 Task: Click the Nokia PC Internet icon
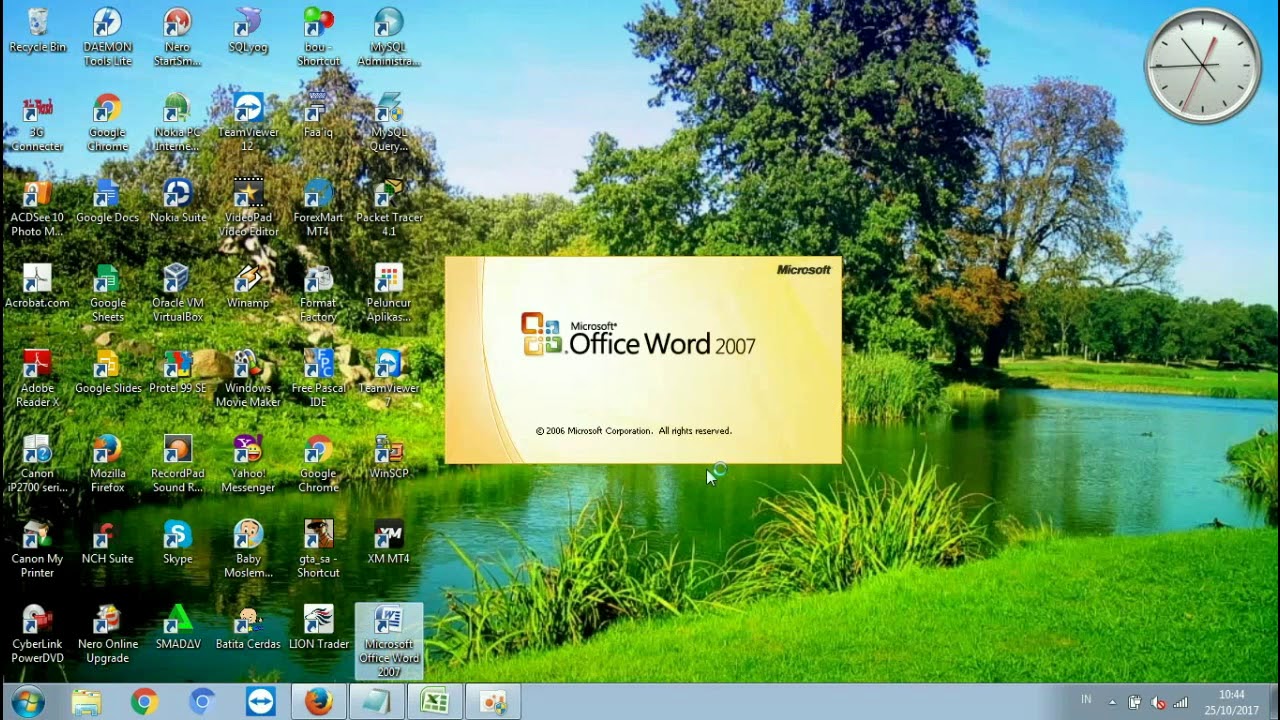click(177, 124)
